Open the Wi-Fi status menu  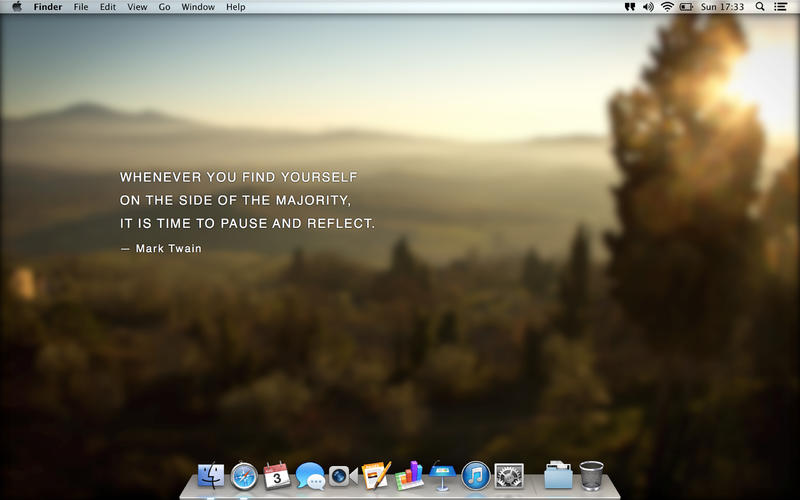coord(667,7)
